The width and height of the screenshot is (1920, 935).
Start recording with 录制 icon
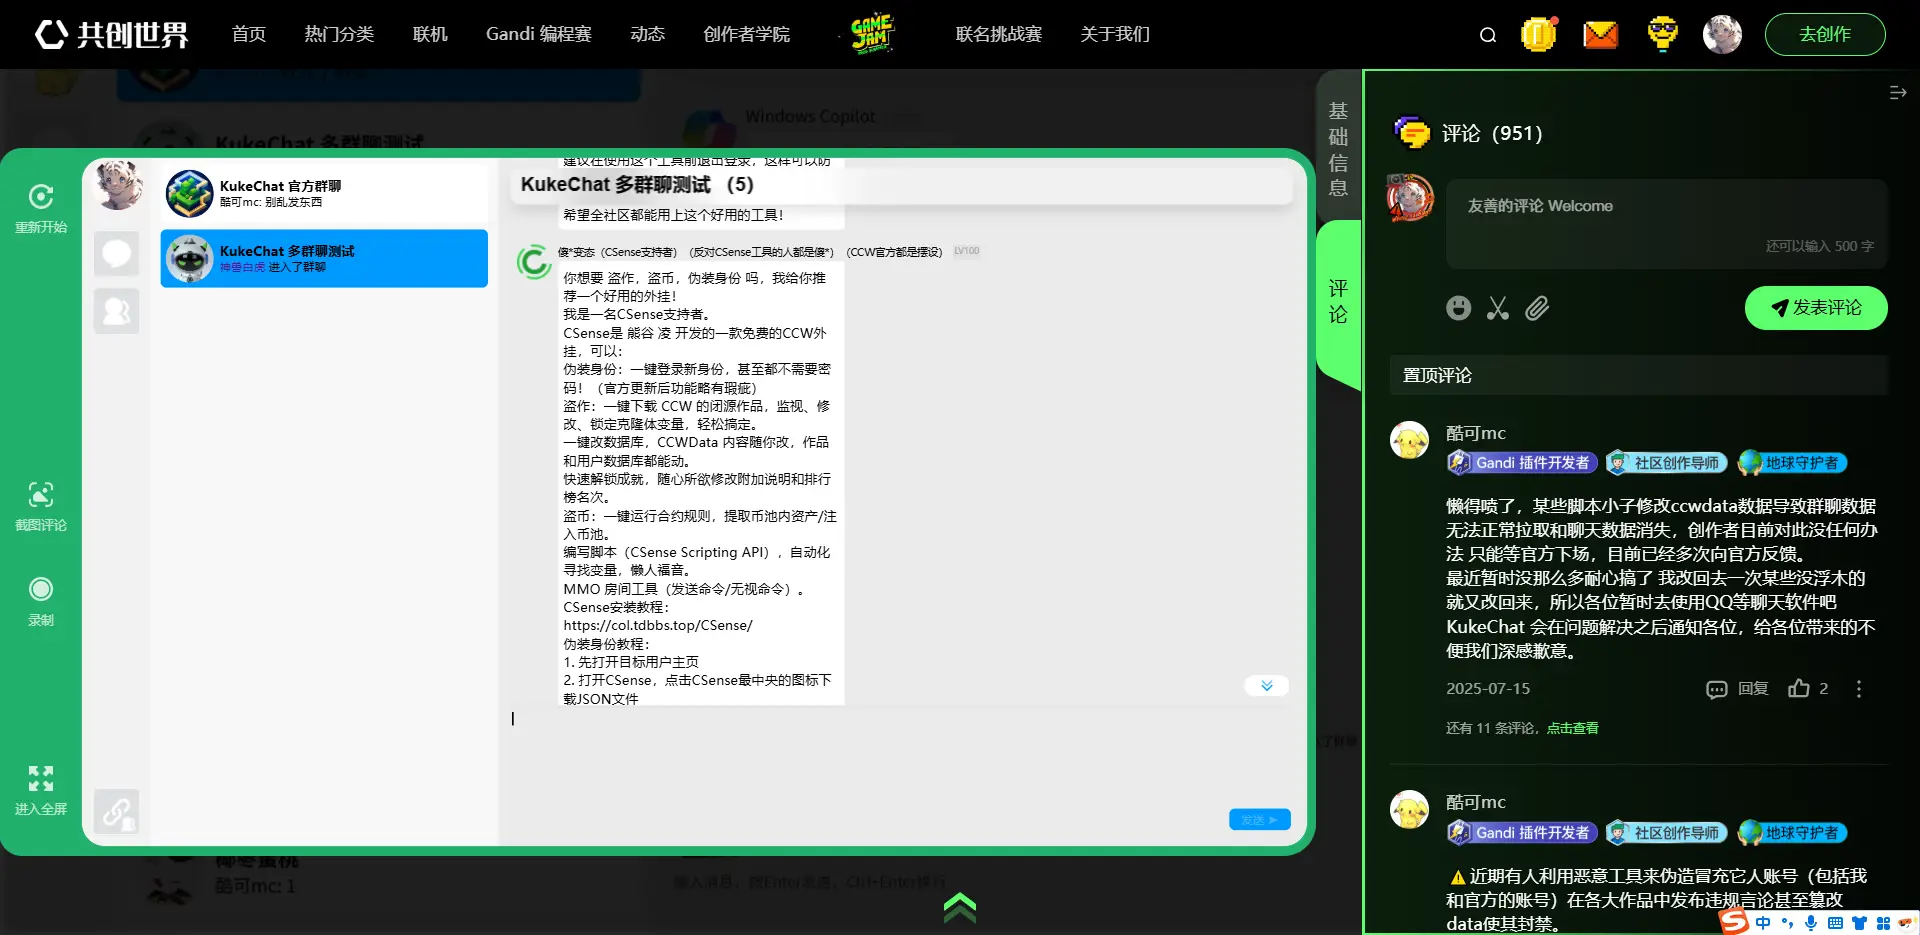pos(41,600)
